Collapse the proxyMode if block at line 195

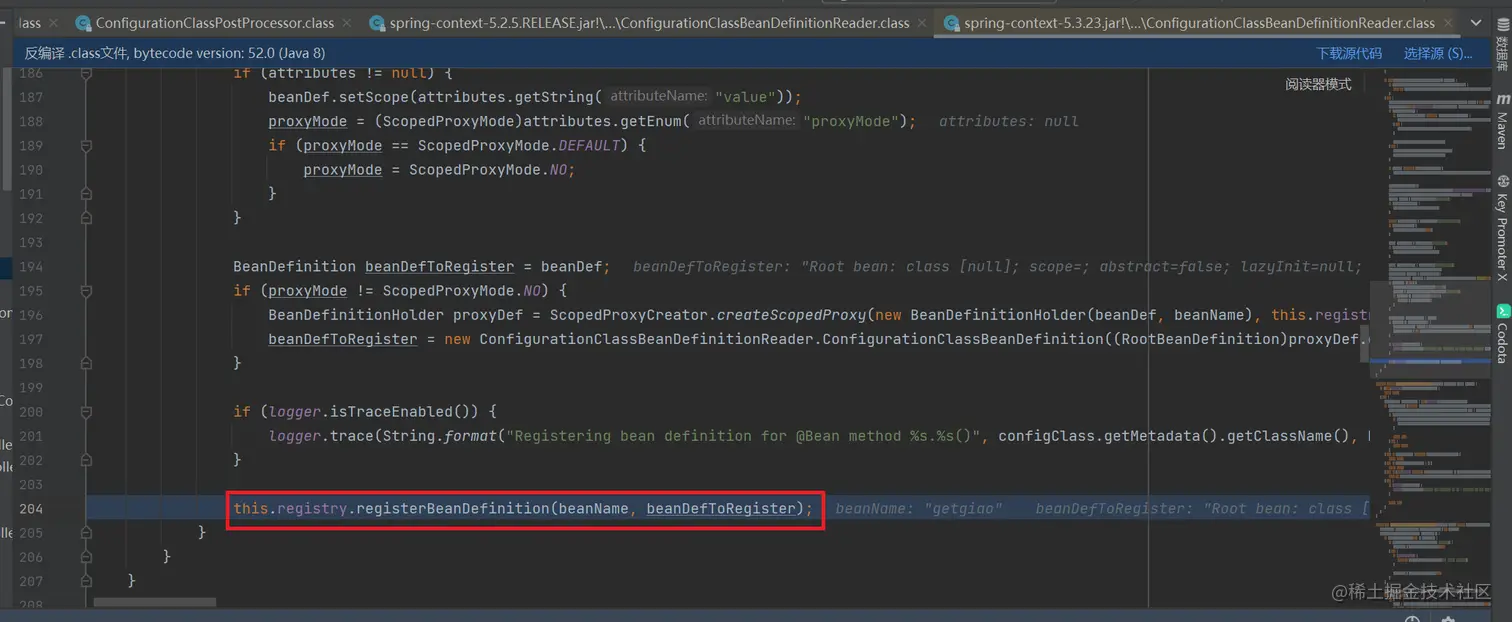tap(86, 290)
